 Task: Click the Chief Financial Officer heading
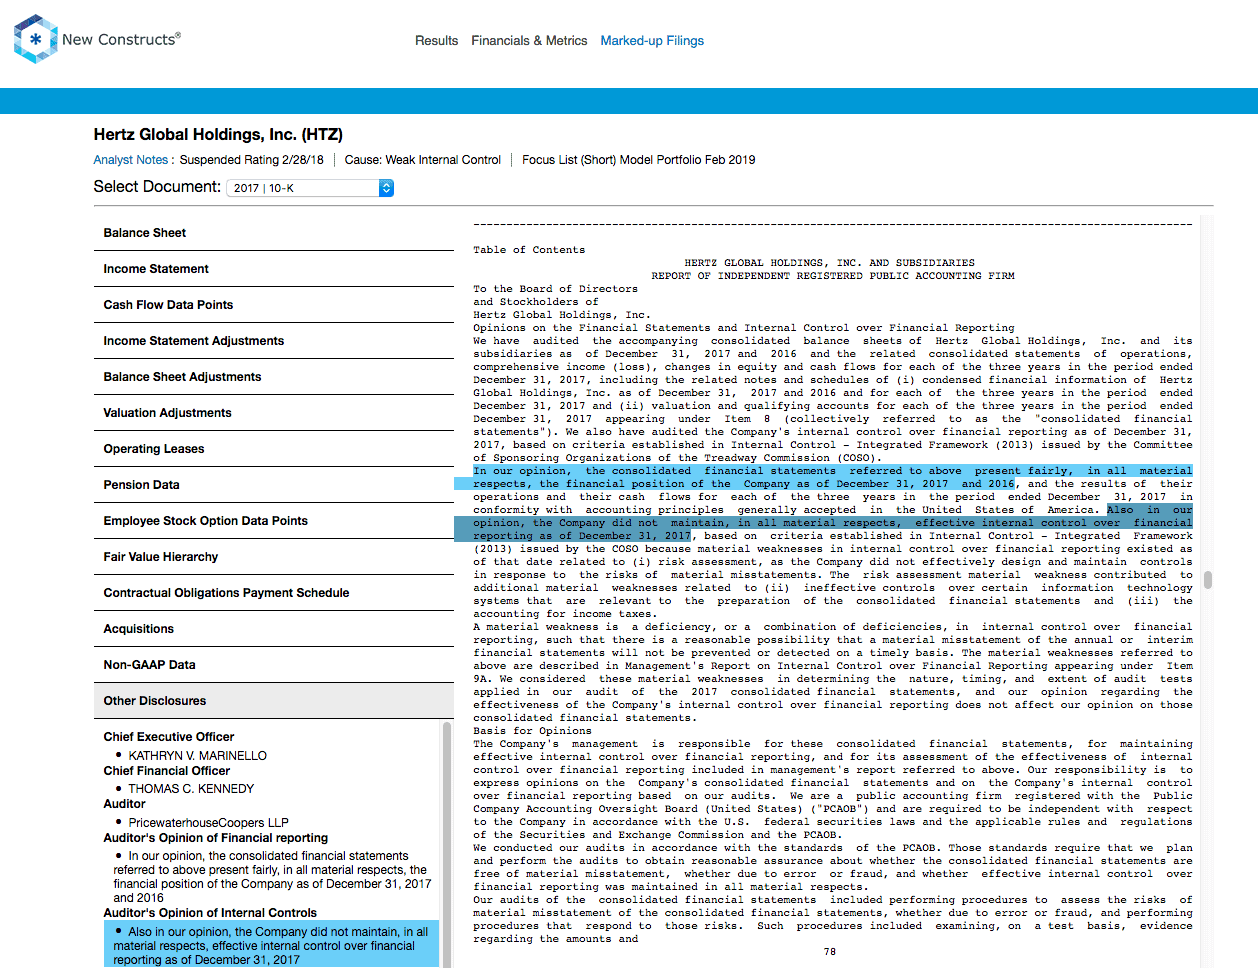[x=167, y=771]
